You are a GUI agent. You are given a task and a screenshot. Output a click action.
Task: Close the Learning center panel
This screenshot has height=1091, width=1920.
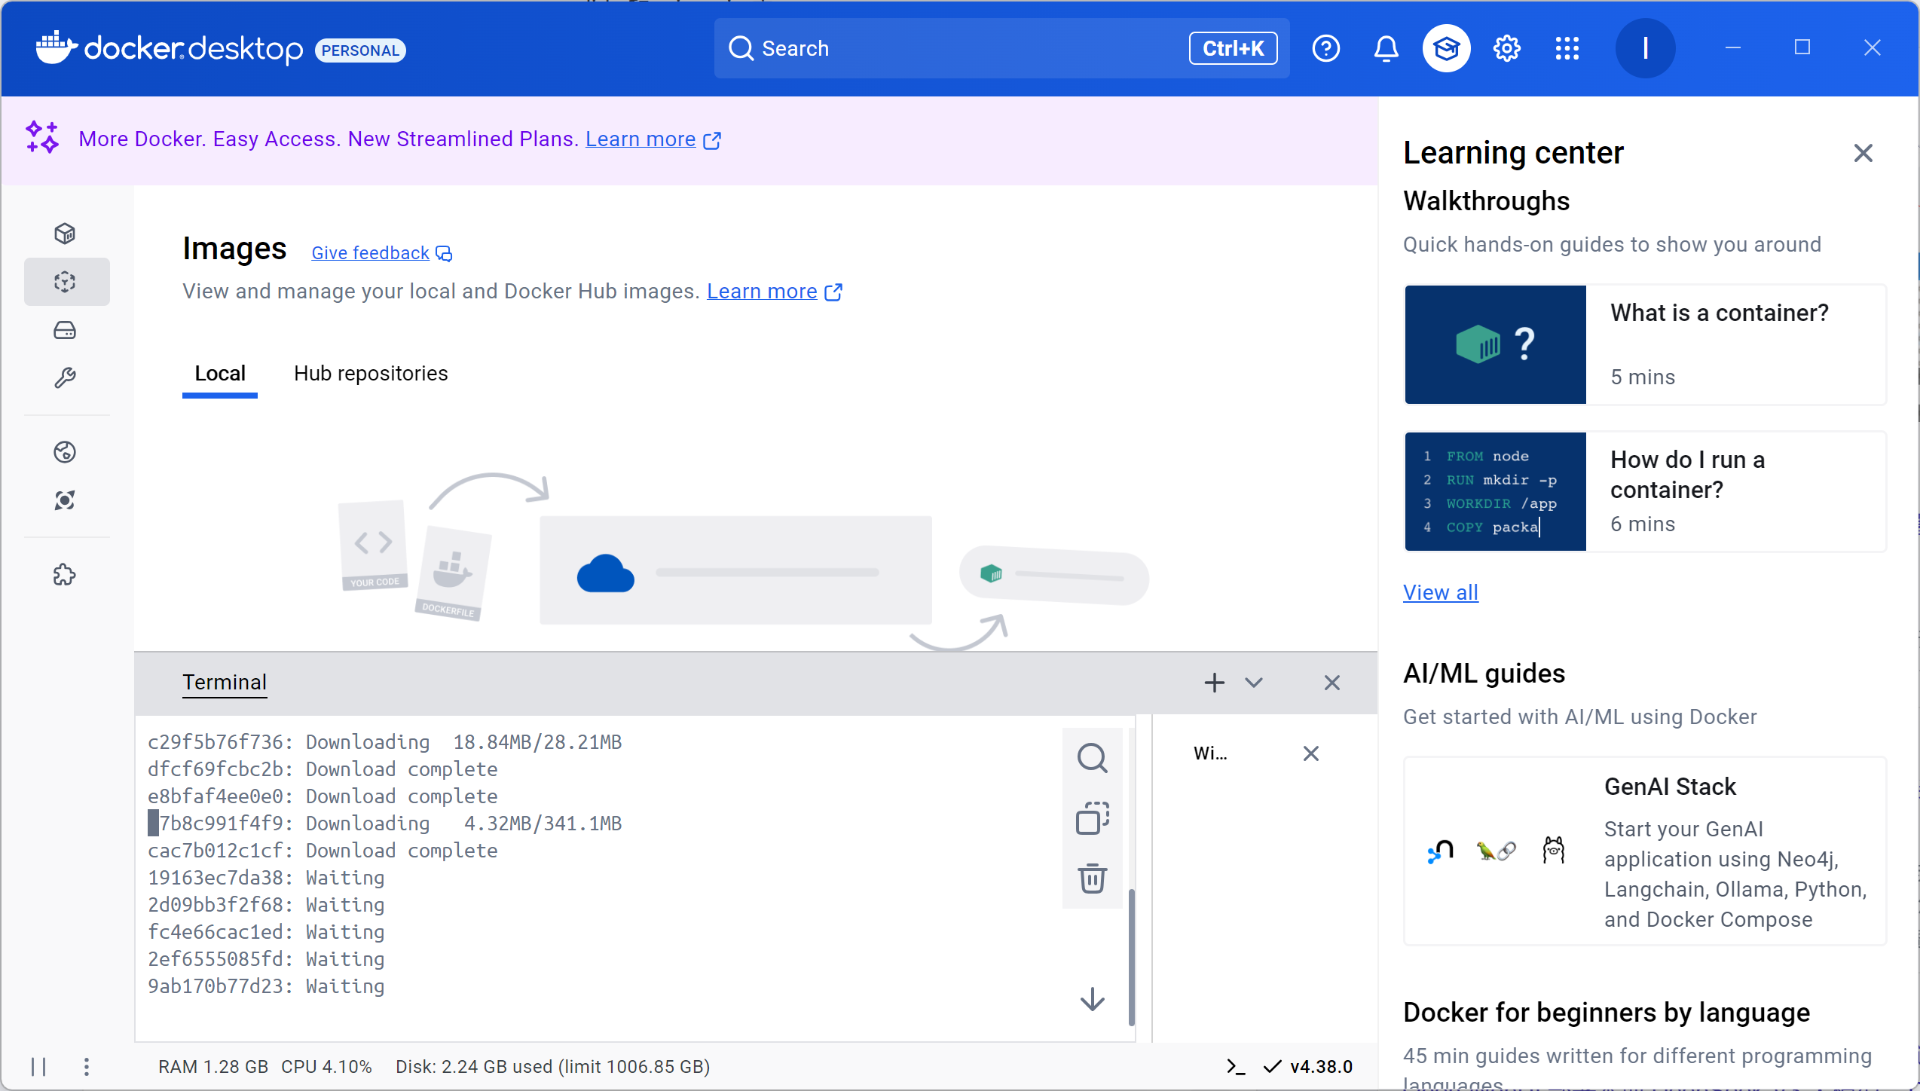[1863, 153]
